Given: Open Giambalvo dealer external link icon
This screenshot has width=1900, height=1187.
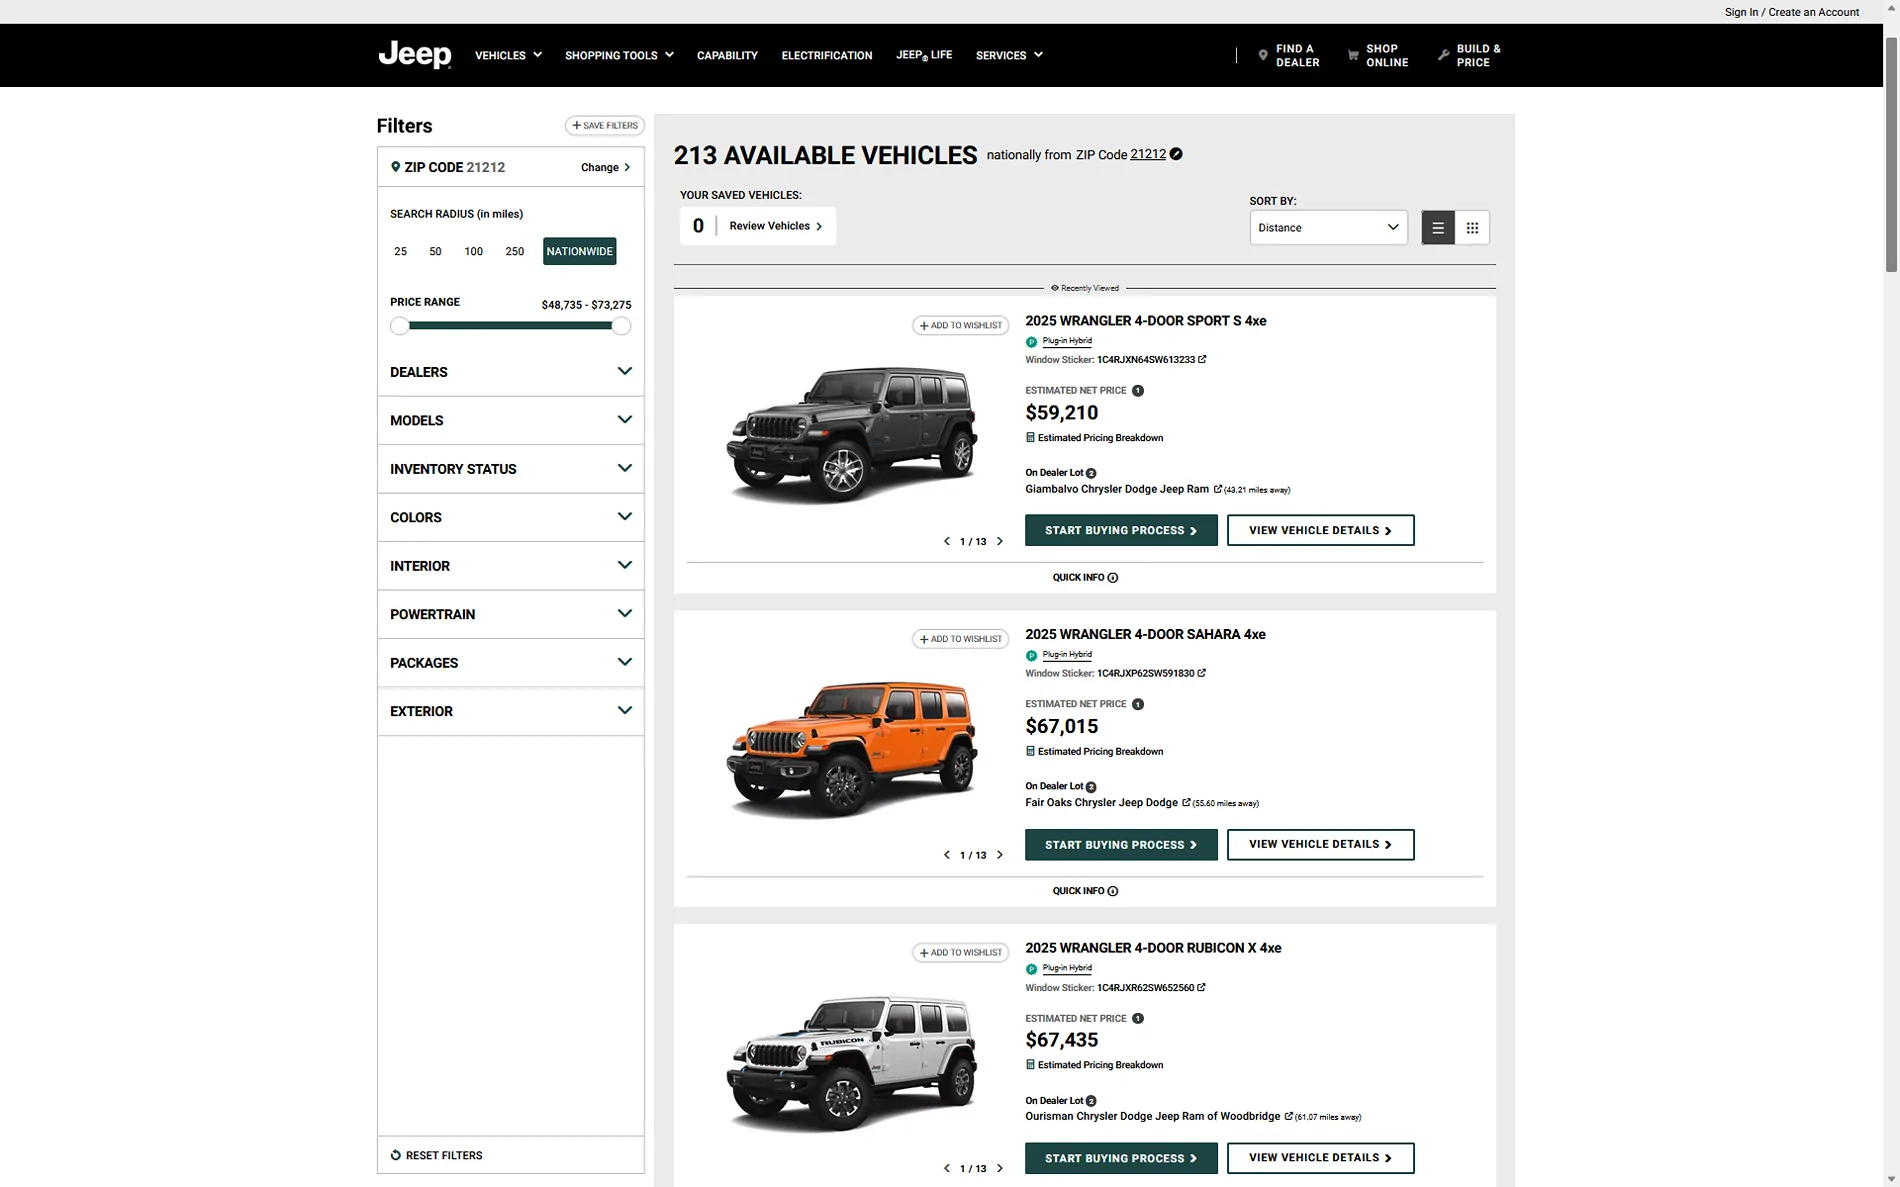Looking at the screenshot, I should 1217,489.
